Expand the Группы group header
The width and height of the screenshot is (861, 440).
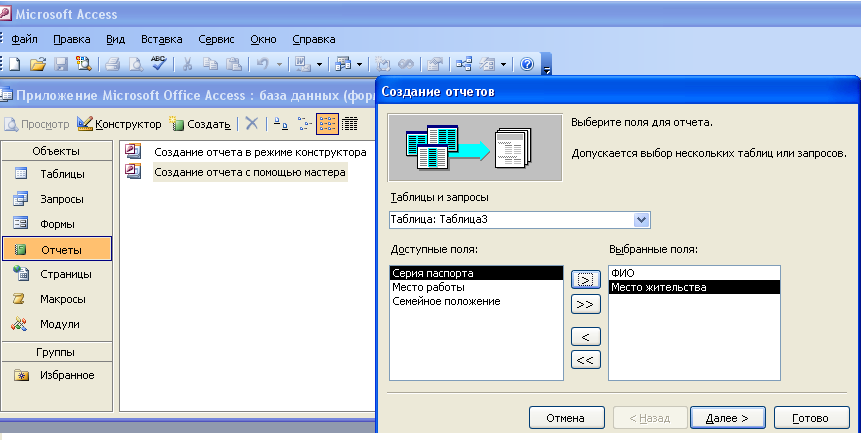click(x=56, y=352)
